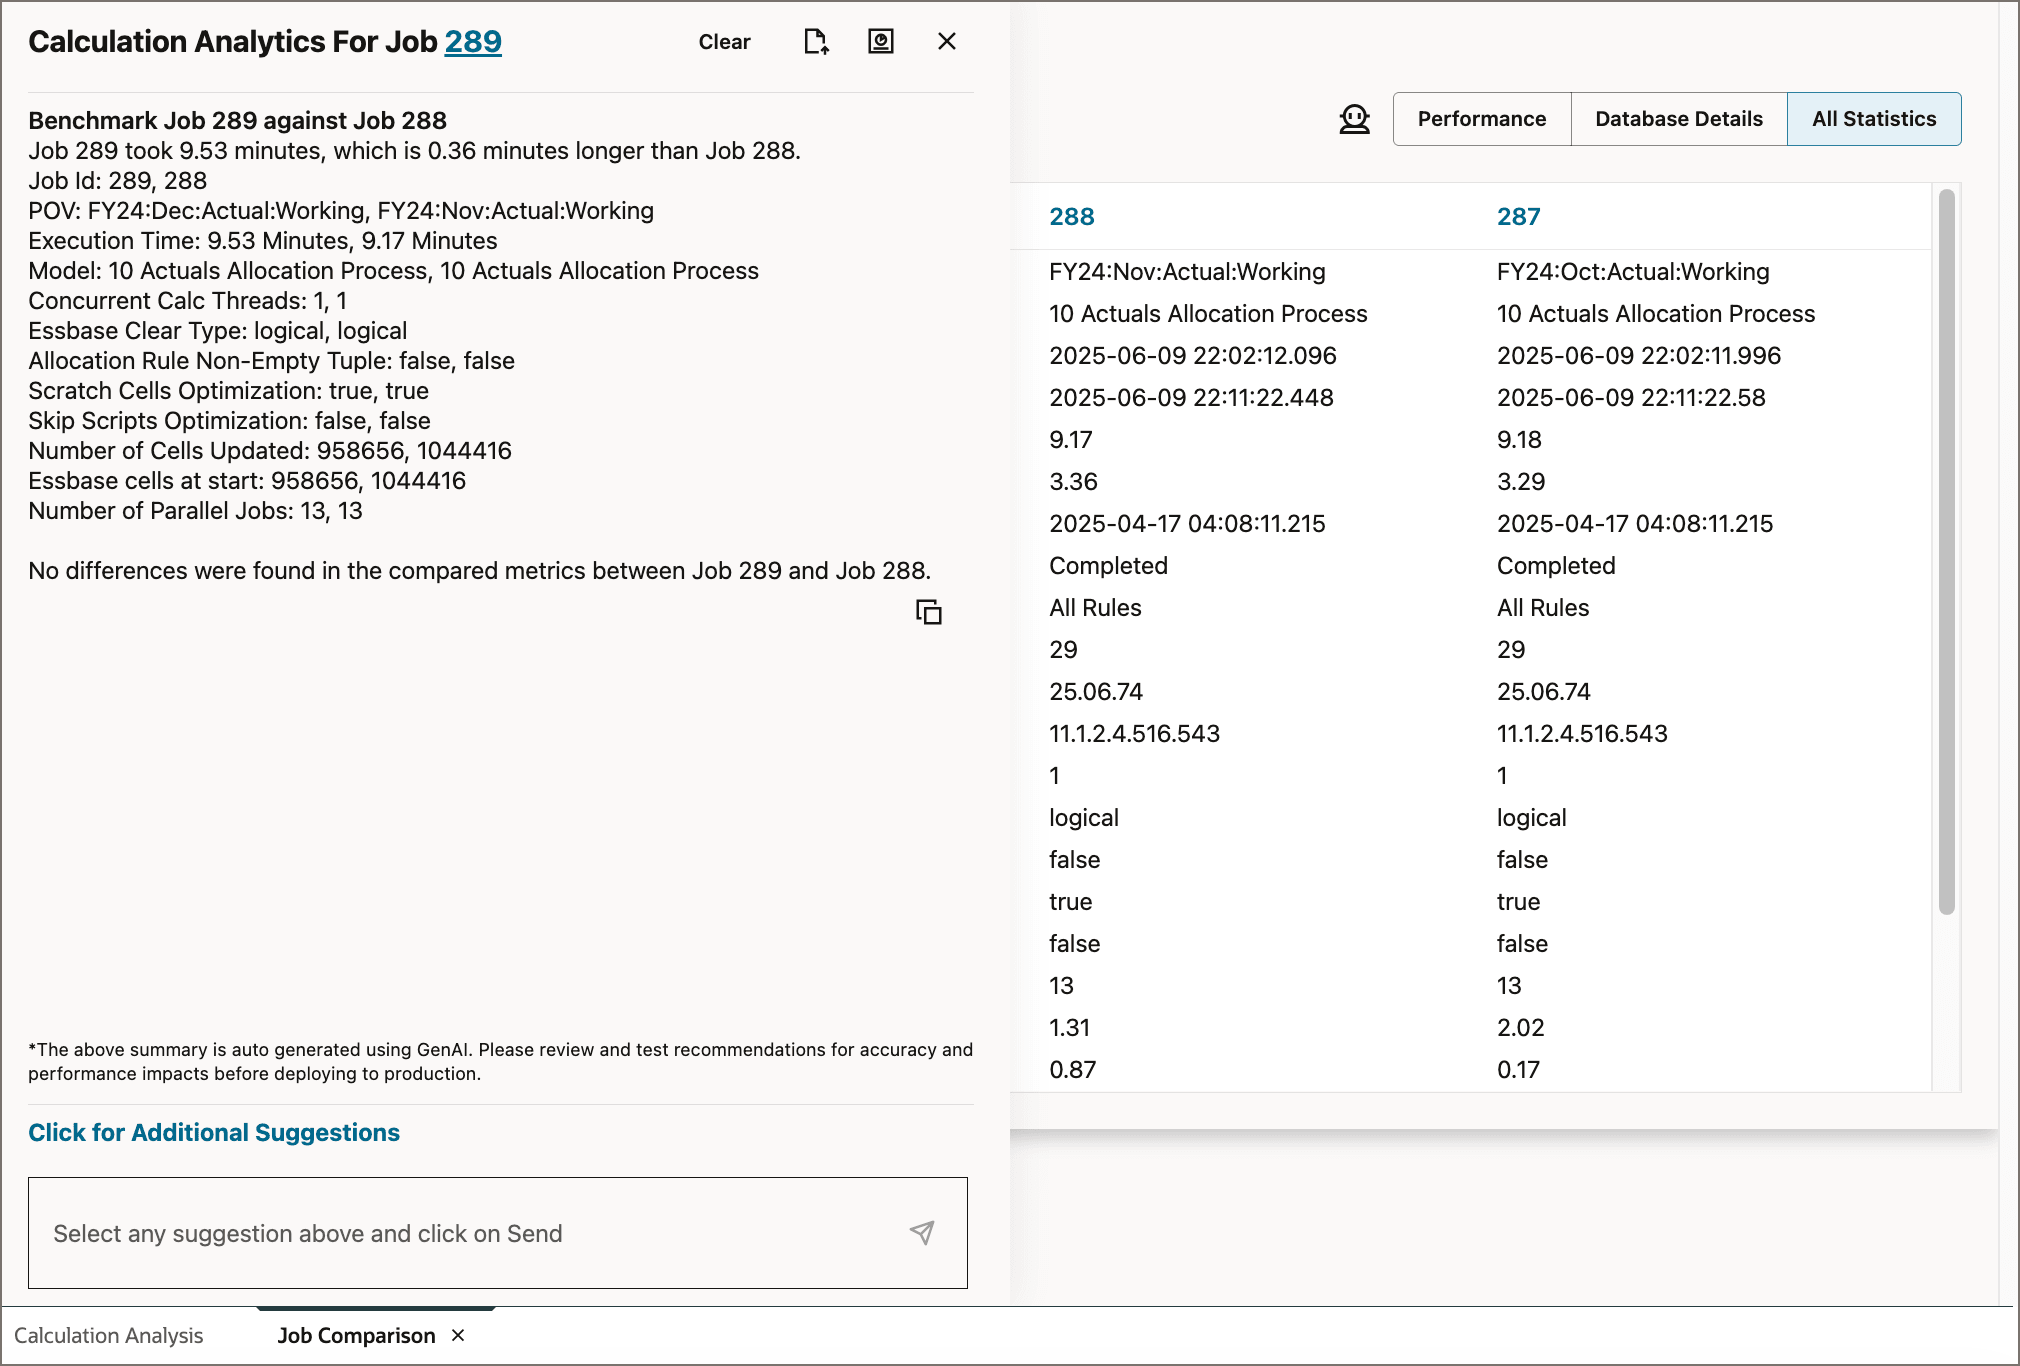The width and height of the screenshot is (2020, 1366).
Task: Close the Calculation Analytics panel
Action: tap(945, 42)
